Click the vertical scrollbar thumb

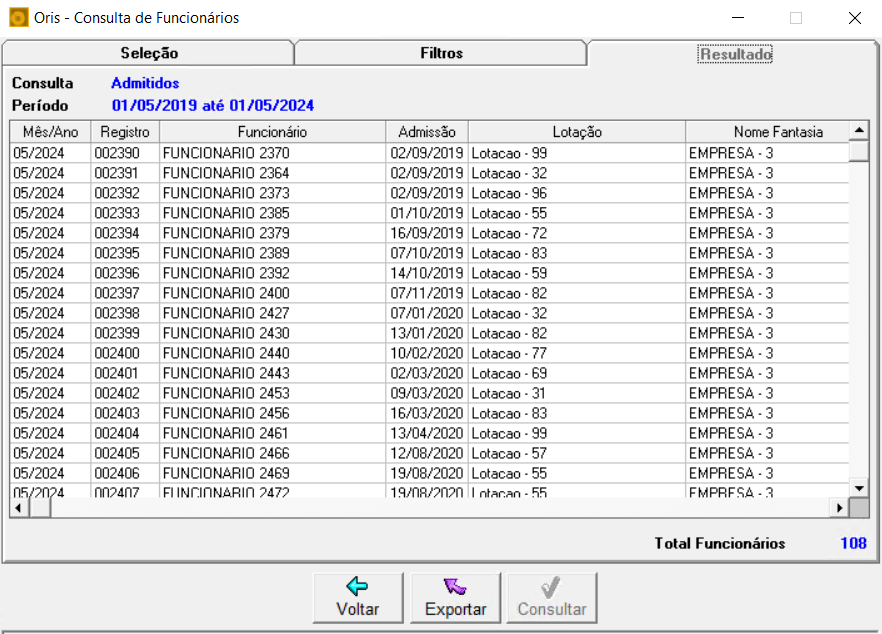click(859, 151)
